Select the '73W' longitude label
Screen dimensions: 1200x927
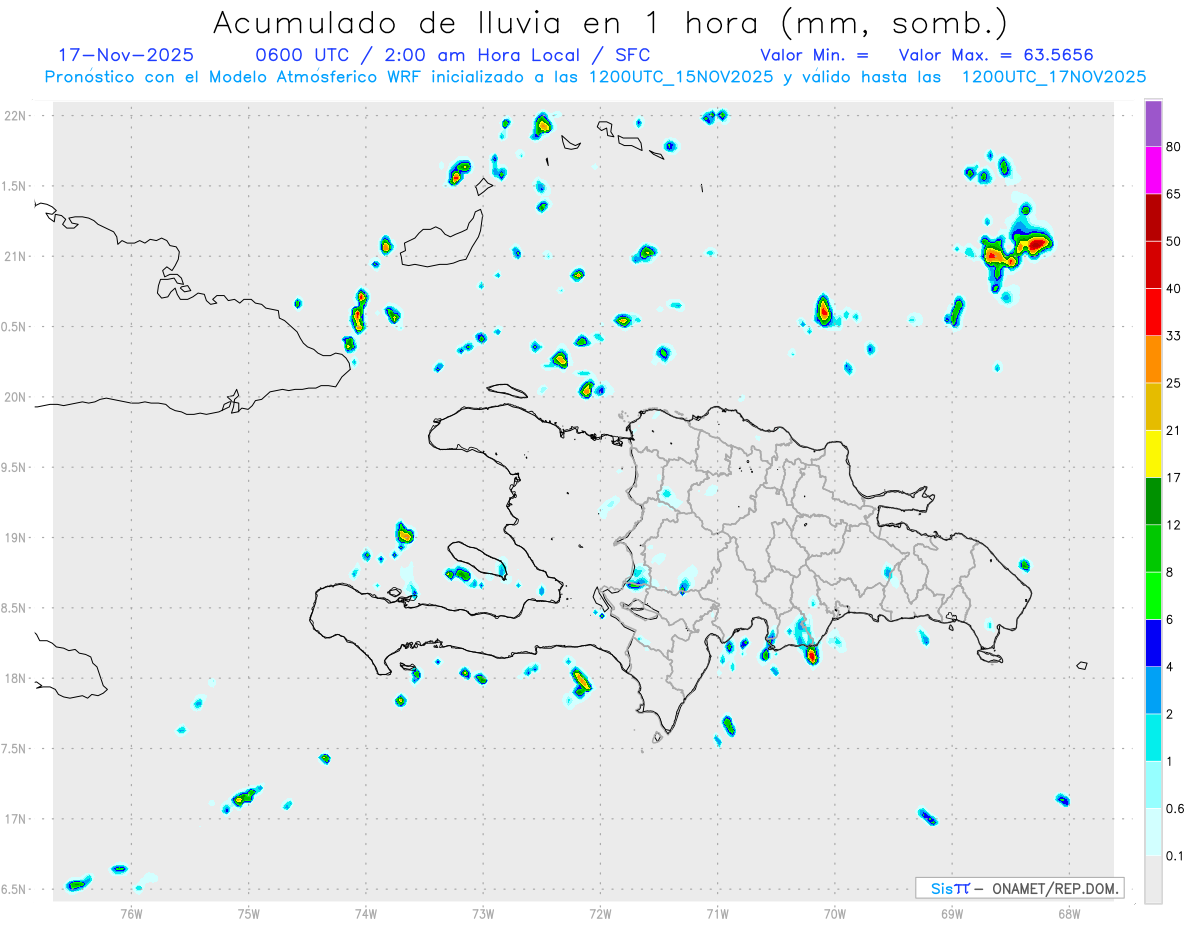483,912
